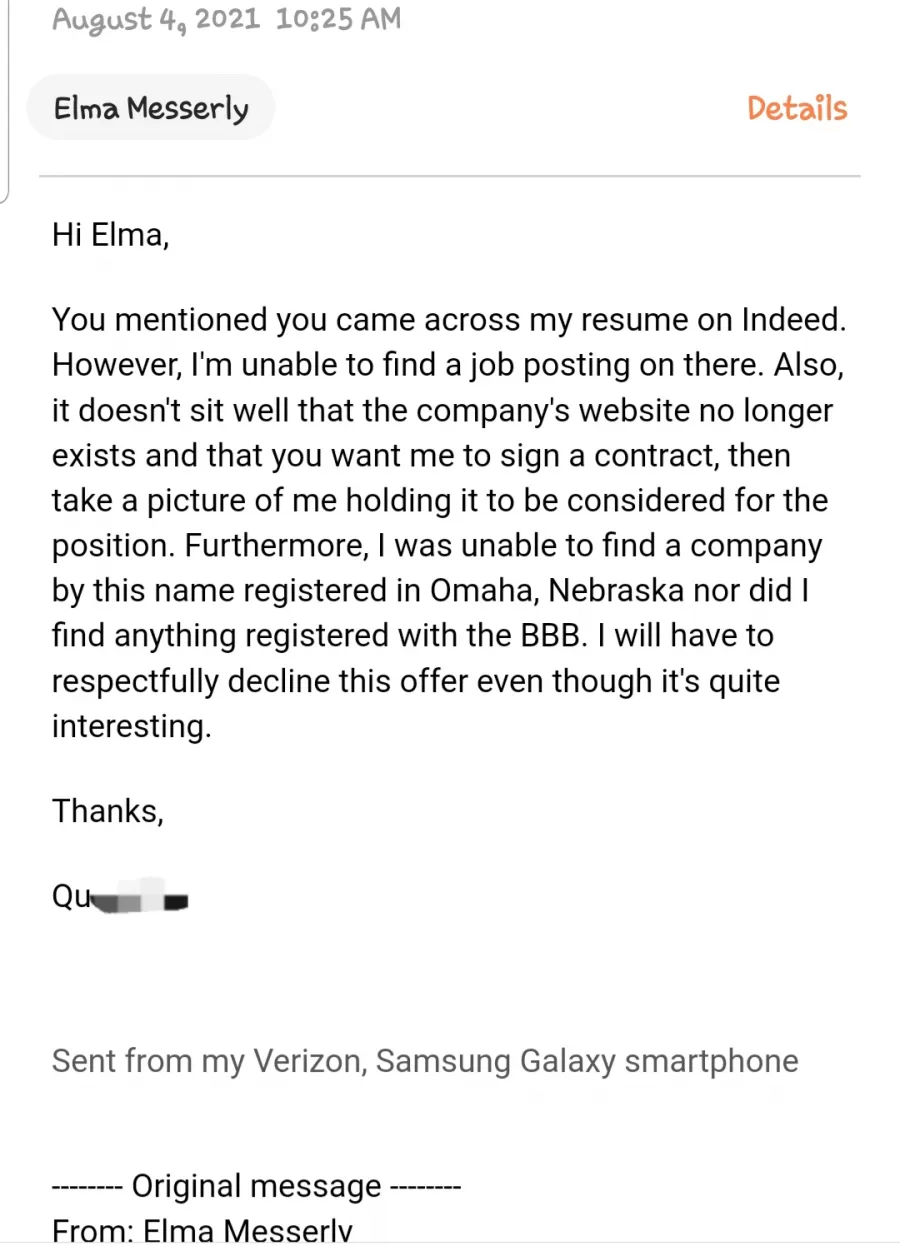Screen dimensions: 900x1246
Task: Tap the Elma Messerly sender chip
Action: tap(151, 108)
